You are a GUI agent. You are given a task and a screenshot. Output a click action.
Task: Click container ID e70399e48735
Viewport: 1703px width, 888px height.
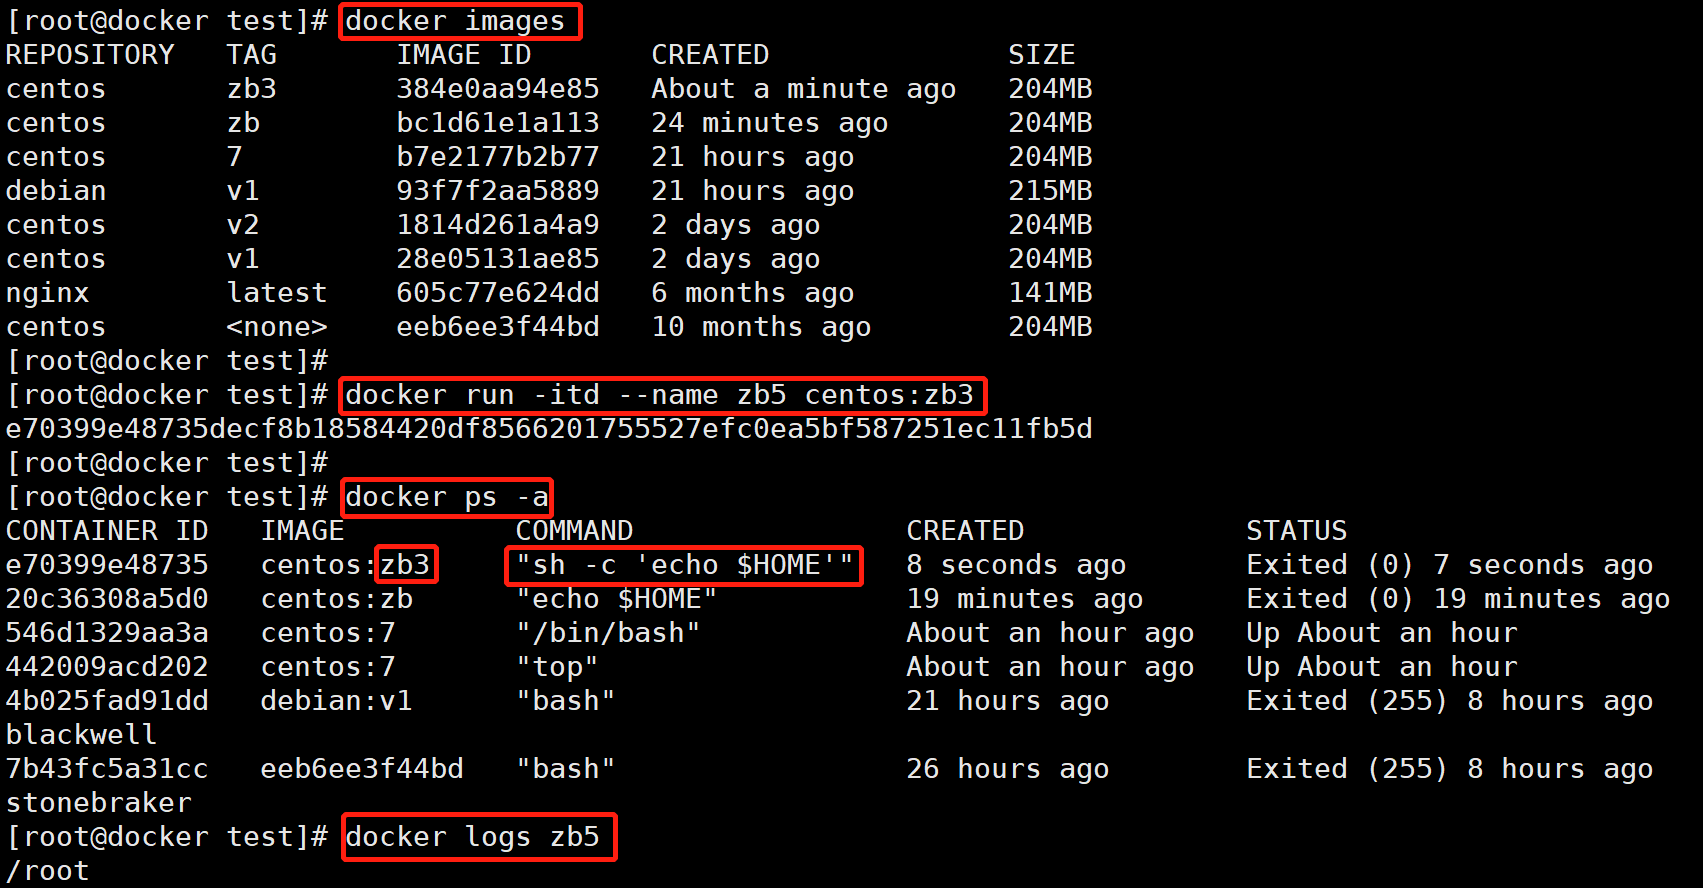[107, 565]
